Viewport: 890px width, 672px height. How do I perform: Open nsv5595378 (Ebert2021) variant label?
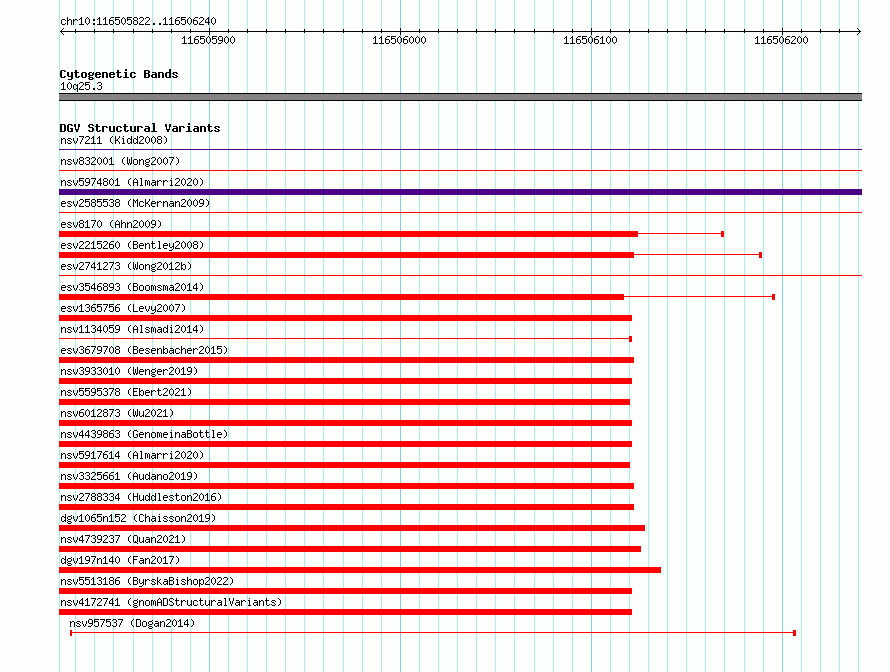coord(126,392)
